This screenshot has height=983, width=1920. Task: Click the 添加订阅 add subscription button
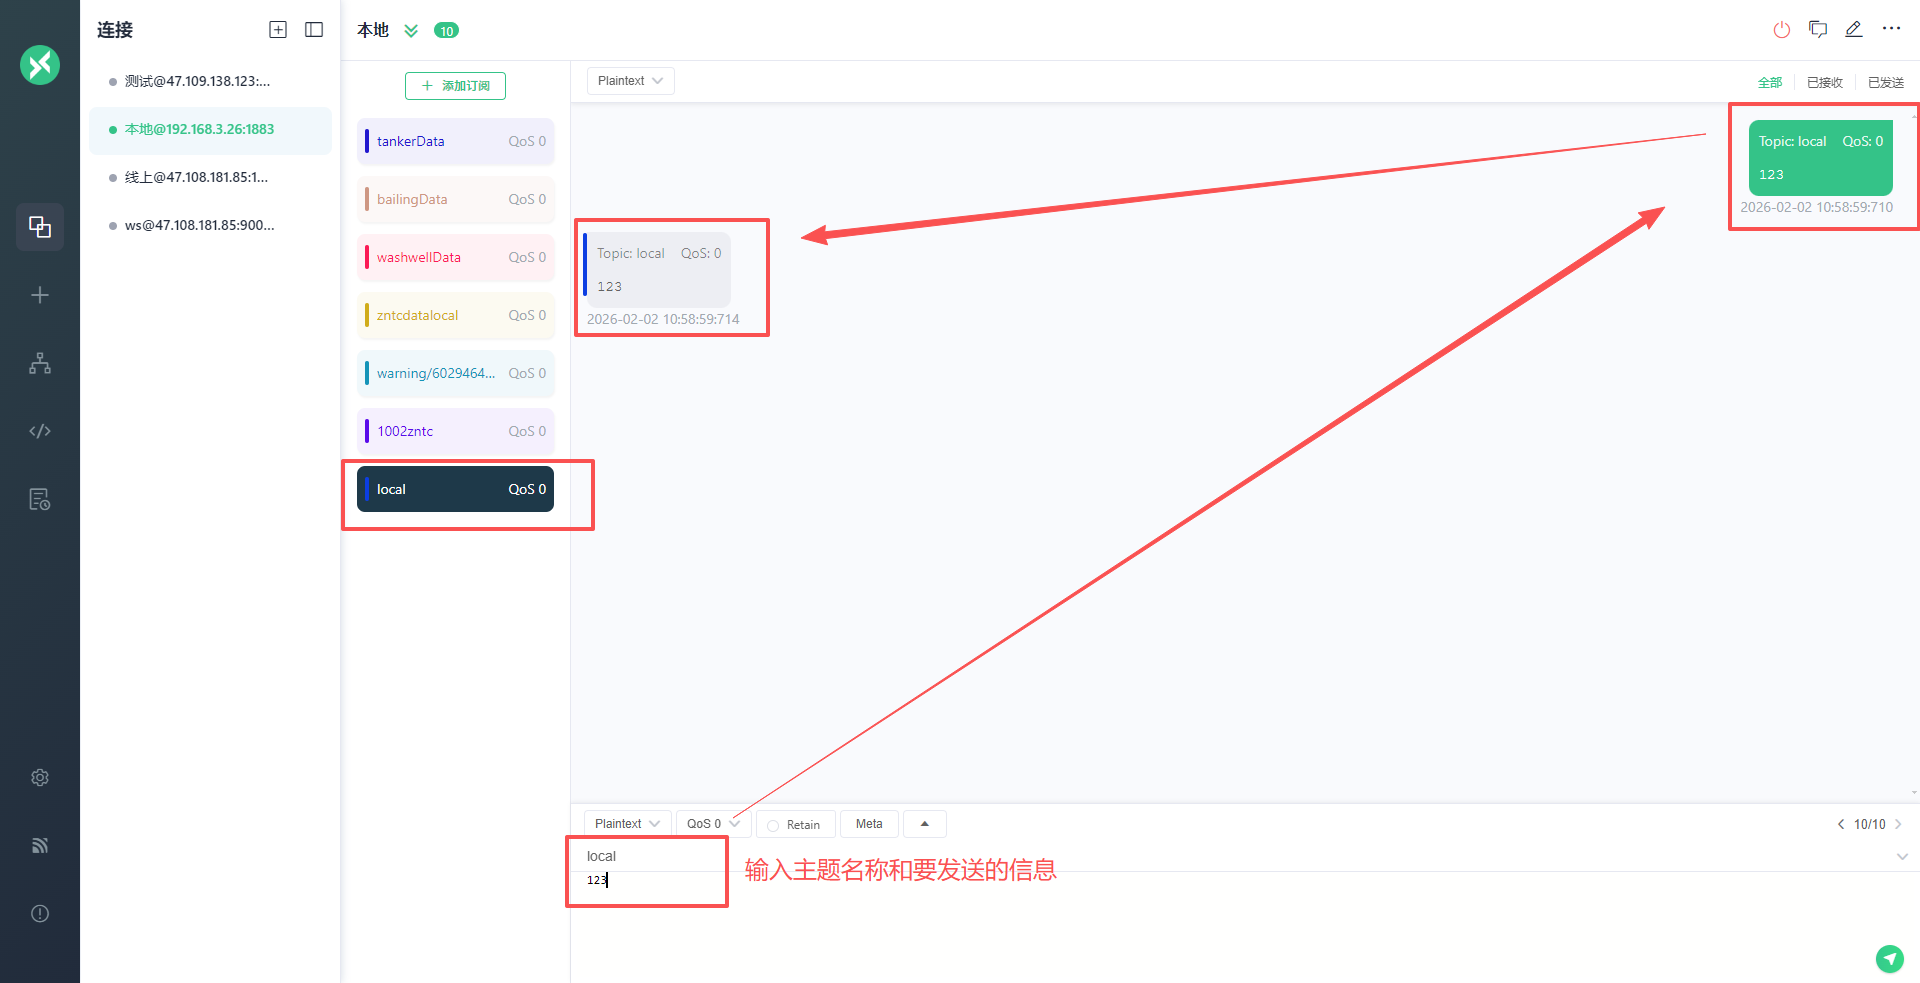pos(455,86)
